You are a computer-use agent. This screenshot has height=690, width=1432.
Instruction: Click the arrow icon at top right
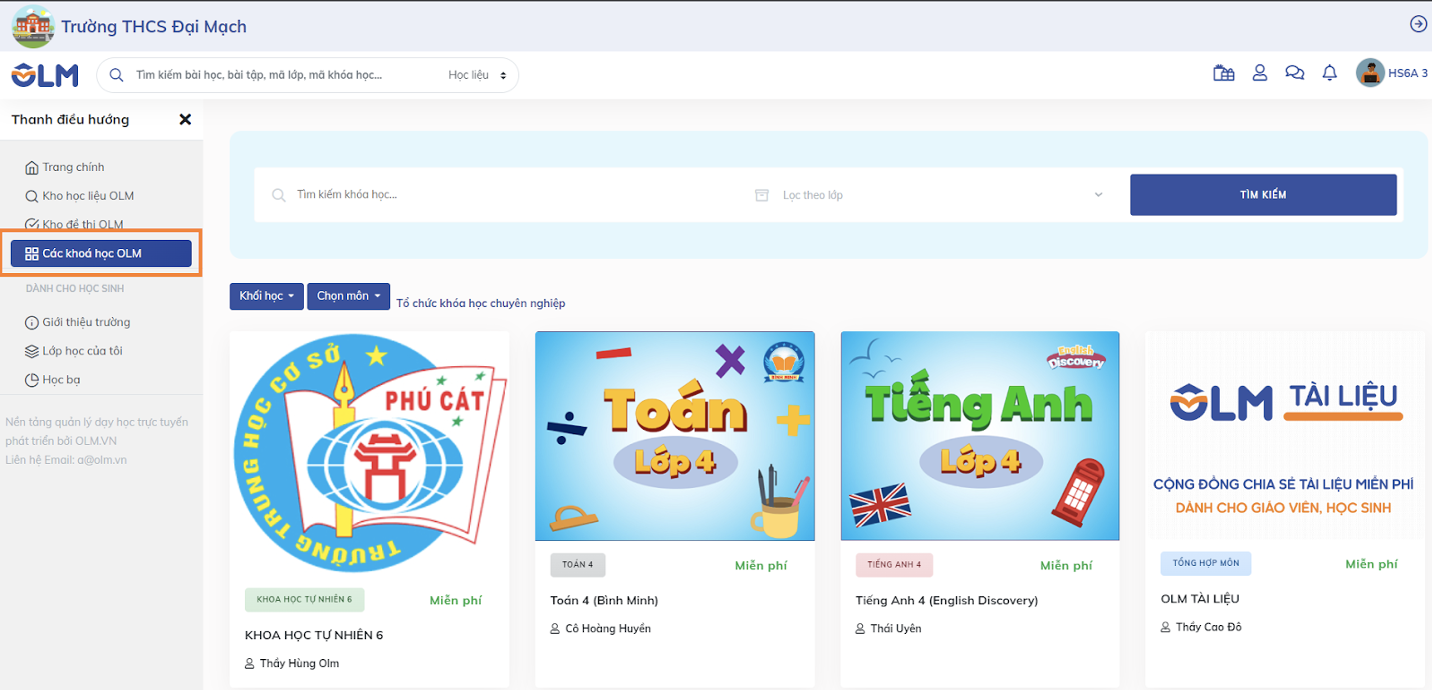click(1418, 24)
